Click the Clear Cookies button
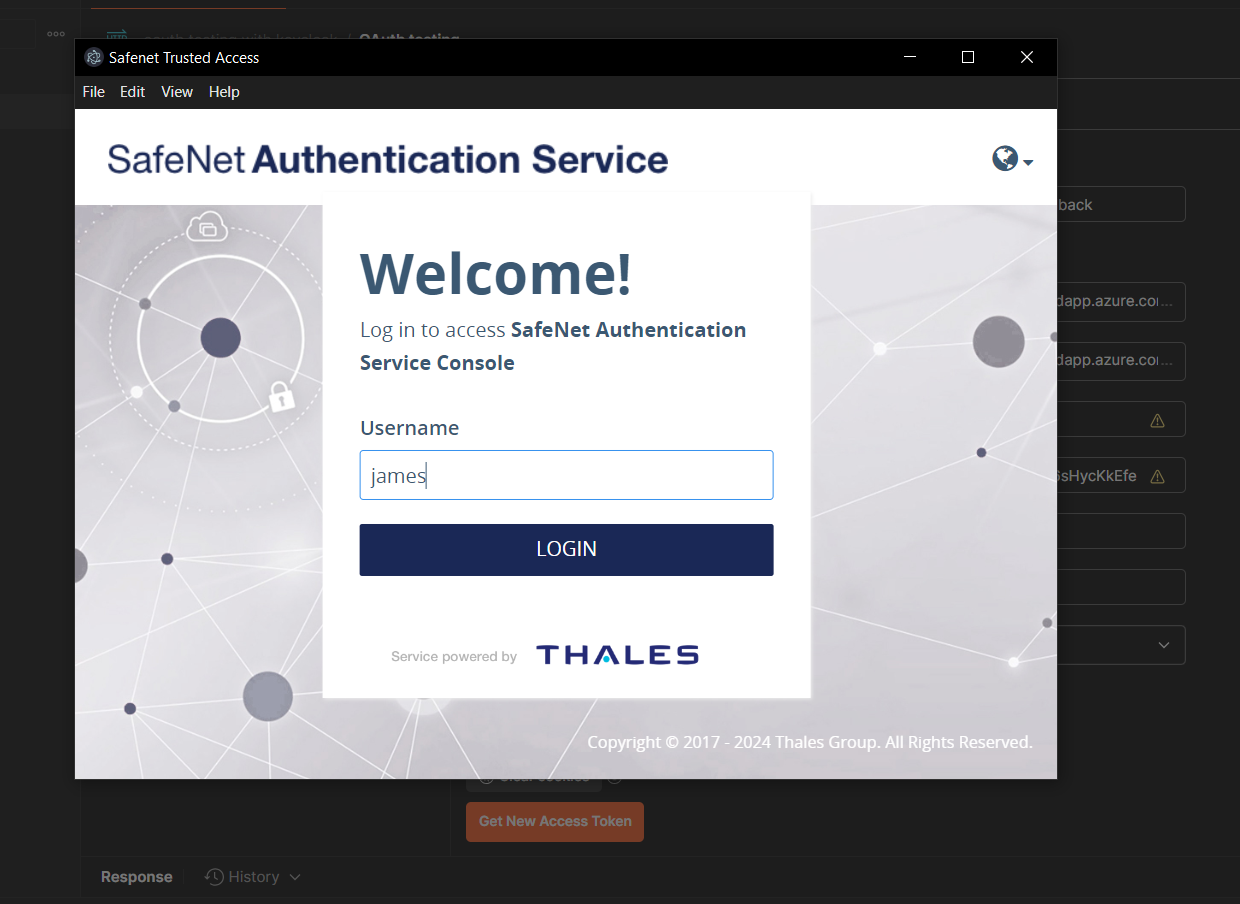Image resolution: width=1240 pixels, height=904 pixels. coord(533,775)
